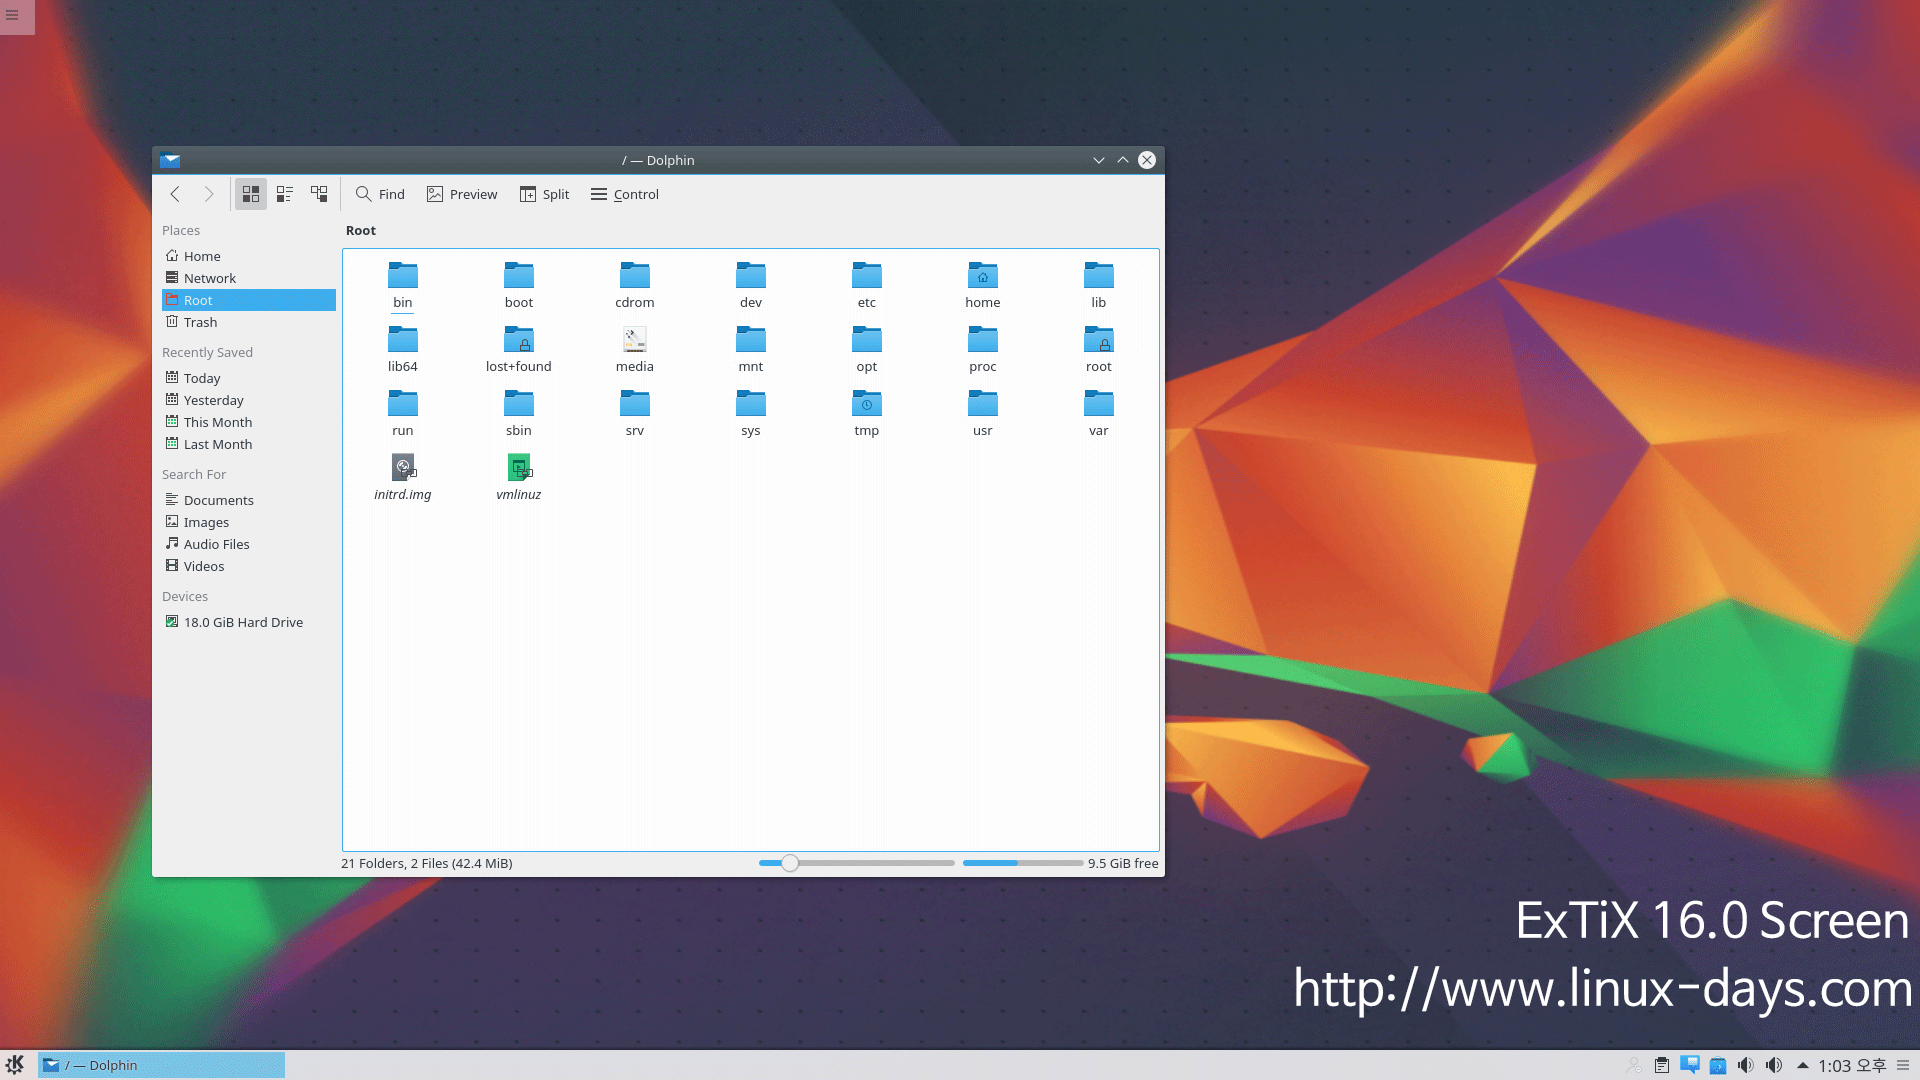
Task: Open the Find search tool
Action: pyautogui.click(x=380, y=194)
